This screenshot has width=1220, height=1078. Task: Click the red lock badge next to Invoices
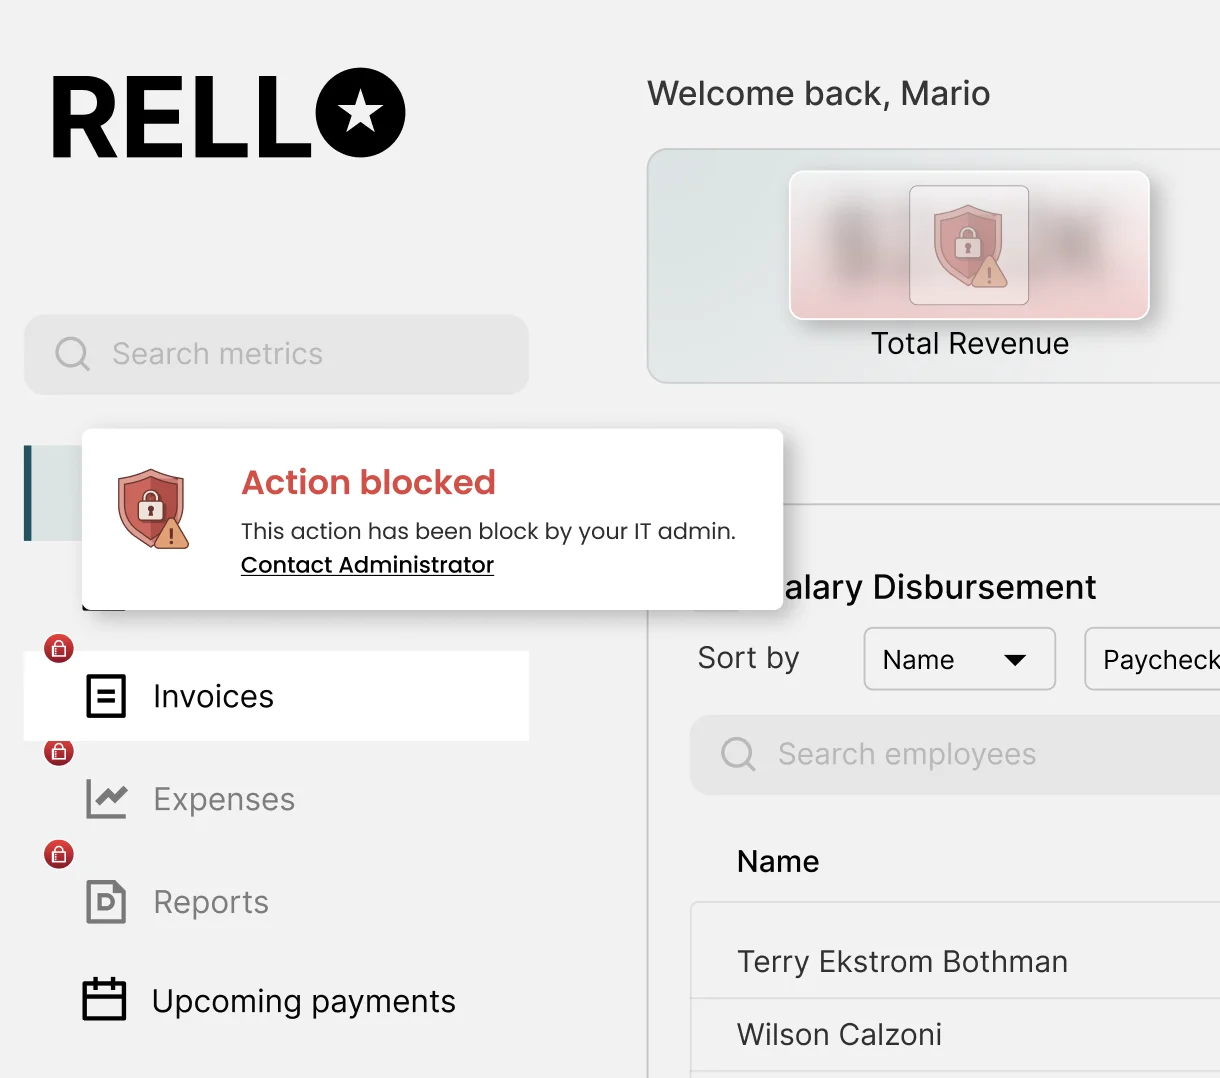58,649
